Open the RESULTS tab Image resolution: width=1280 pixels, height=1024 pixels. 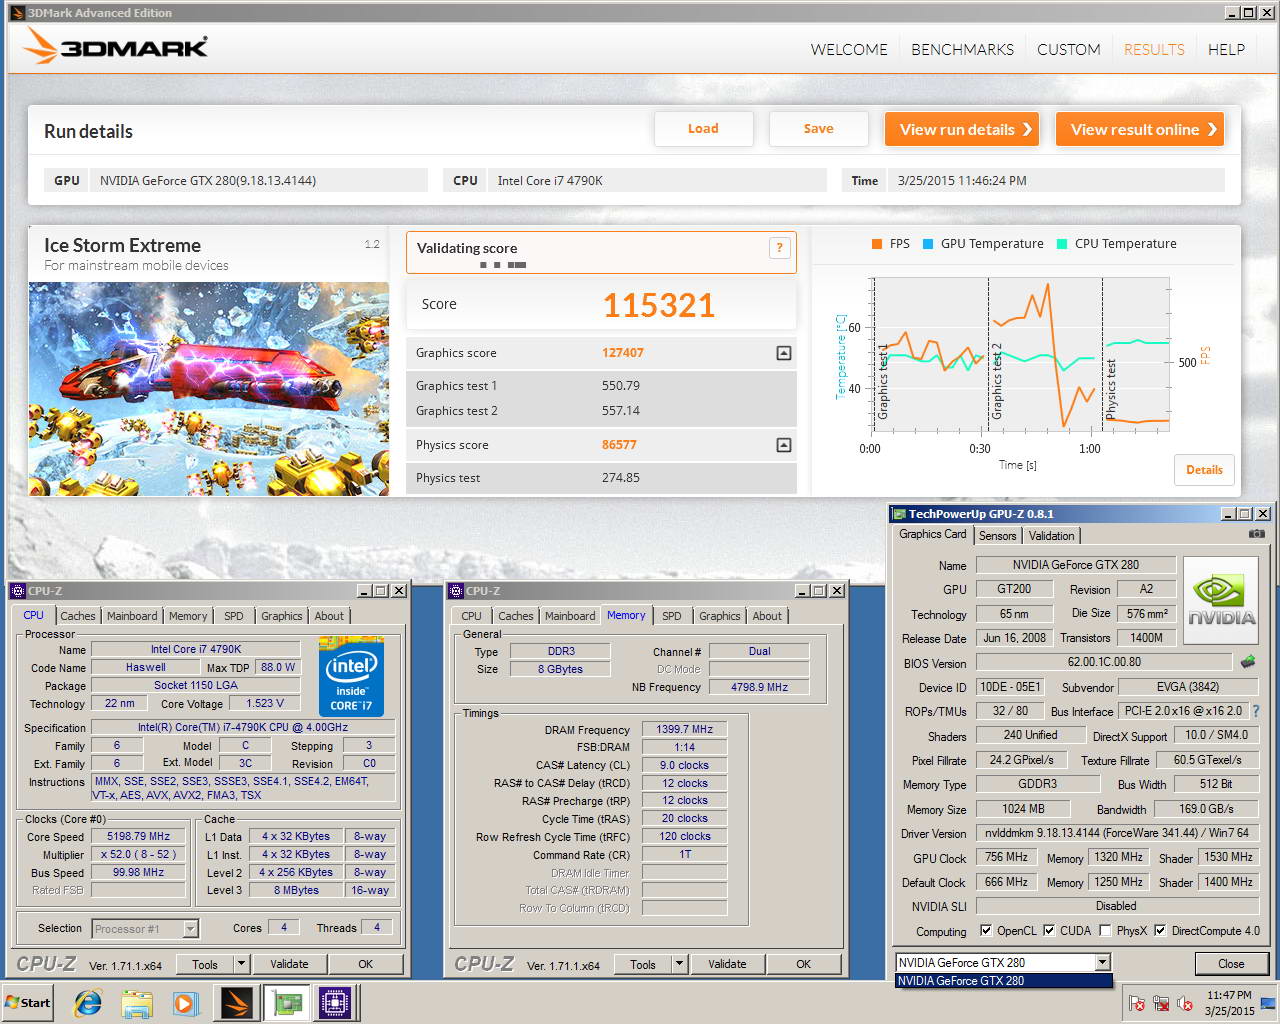click(1154, 49)
